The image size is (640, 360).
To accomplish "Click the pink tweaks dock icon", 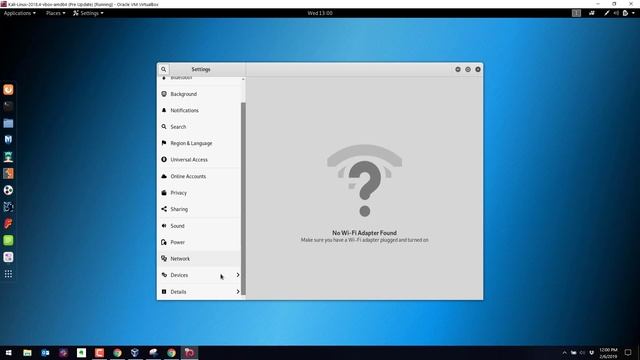I will click(8, 257).
